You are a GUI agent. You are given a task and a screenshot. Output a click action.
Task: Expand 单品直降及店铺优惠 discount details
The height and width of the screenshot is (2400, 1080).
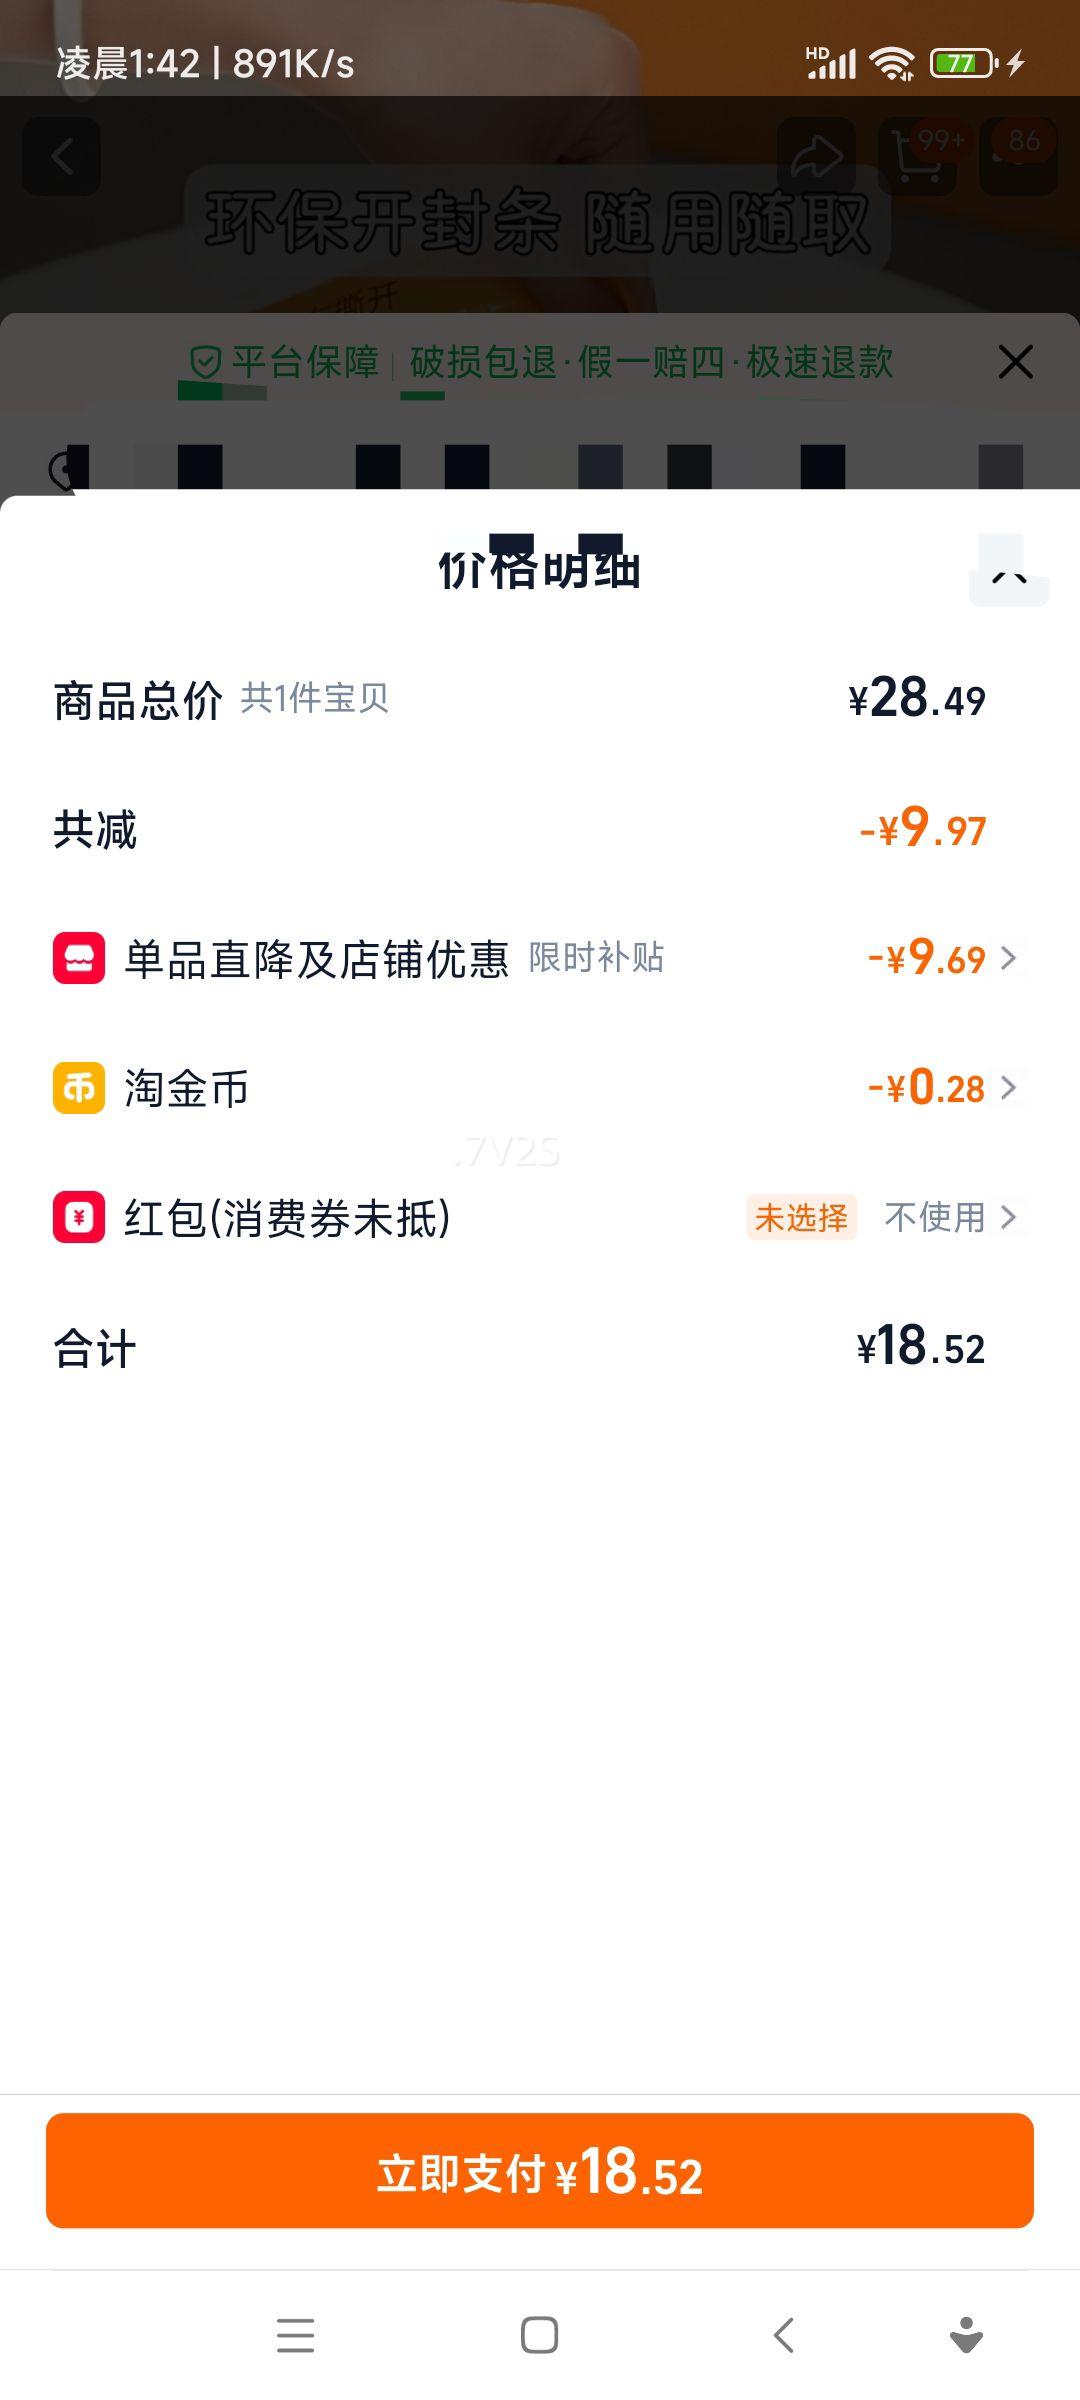[x=1009, y=958]
